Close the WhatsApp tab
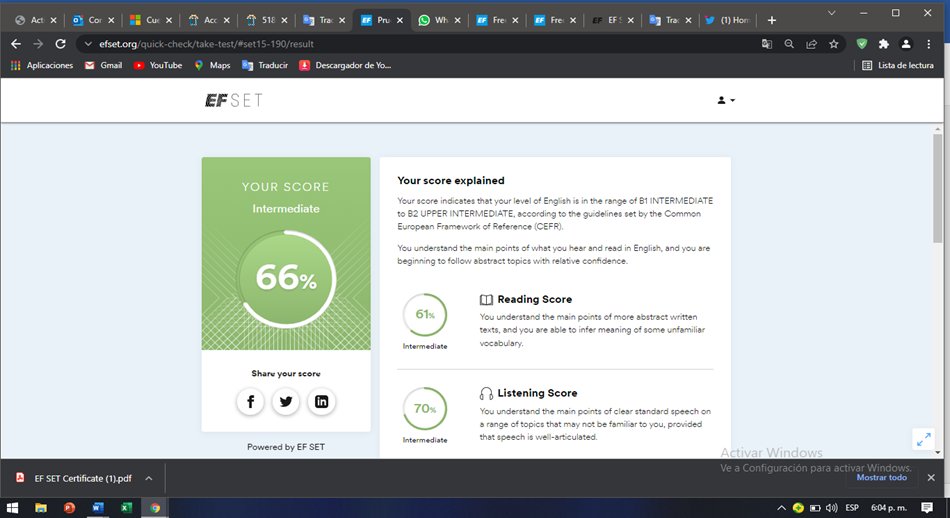 [457, 20]
